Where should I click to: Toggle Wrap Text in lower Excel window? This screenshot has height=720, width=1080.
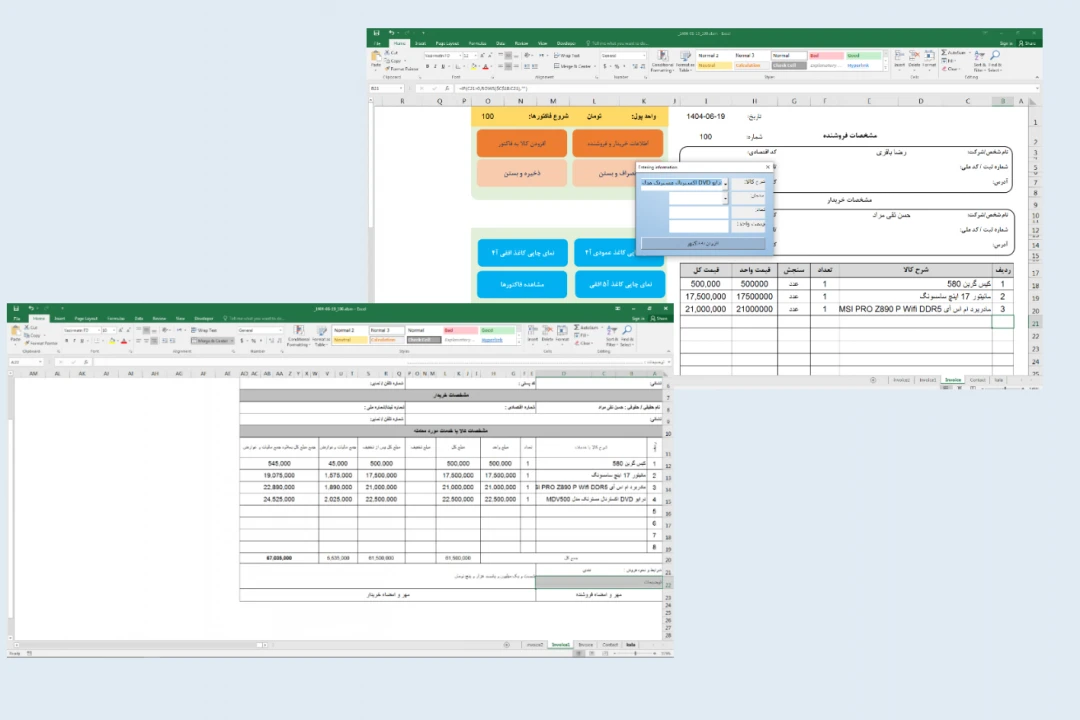click(205, 330)
